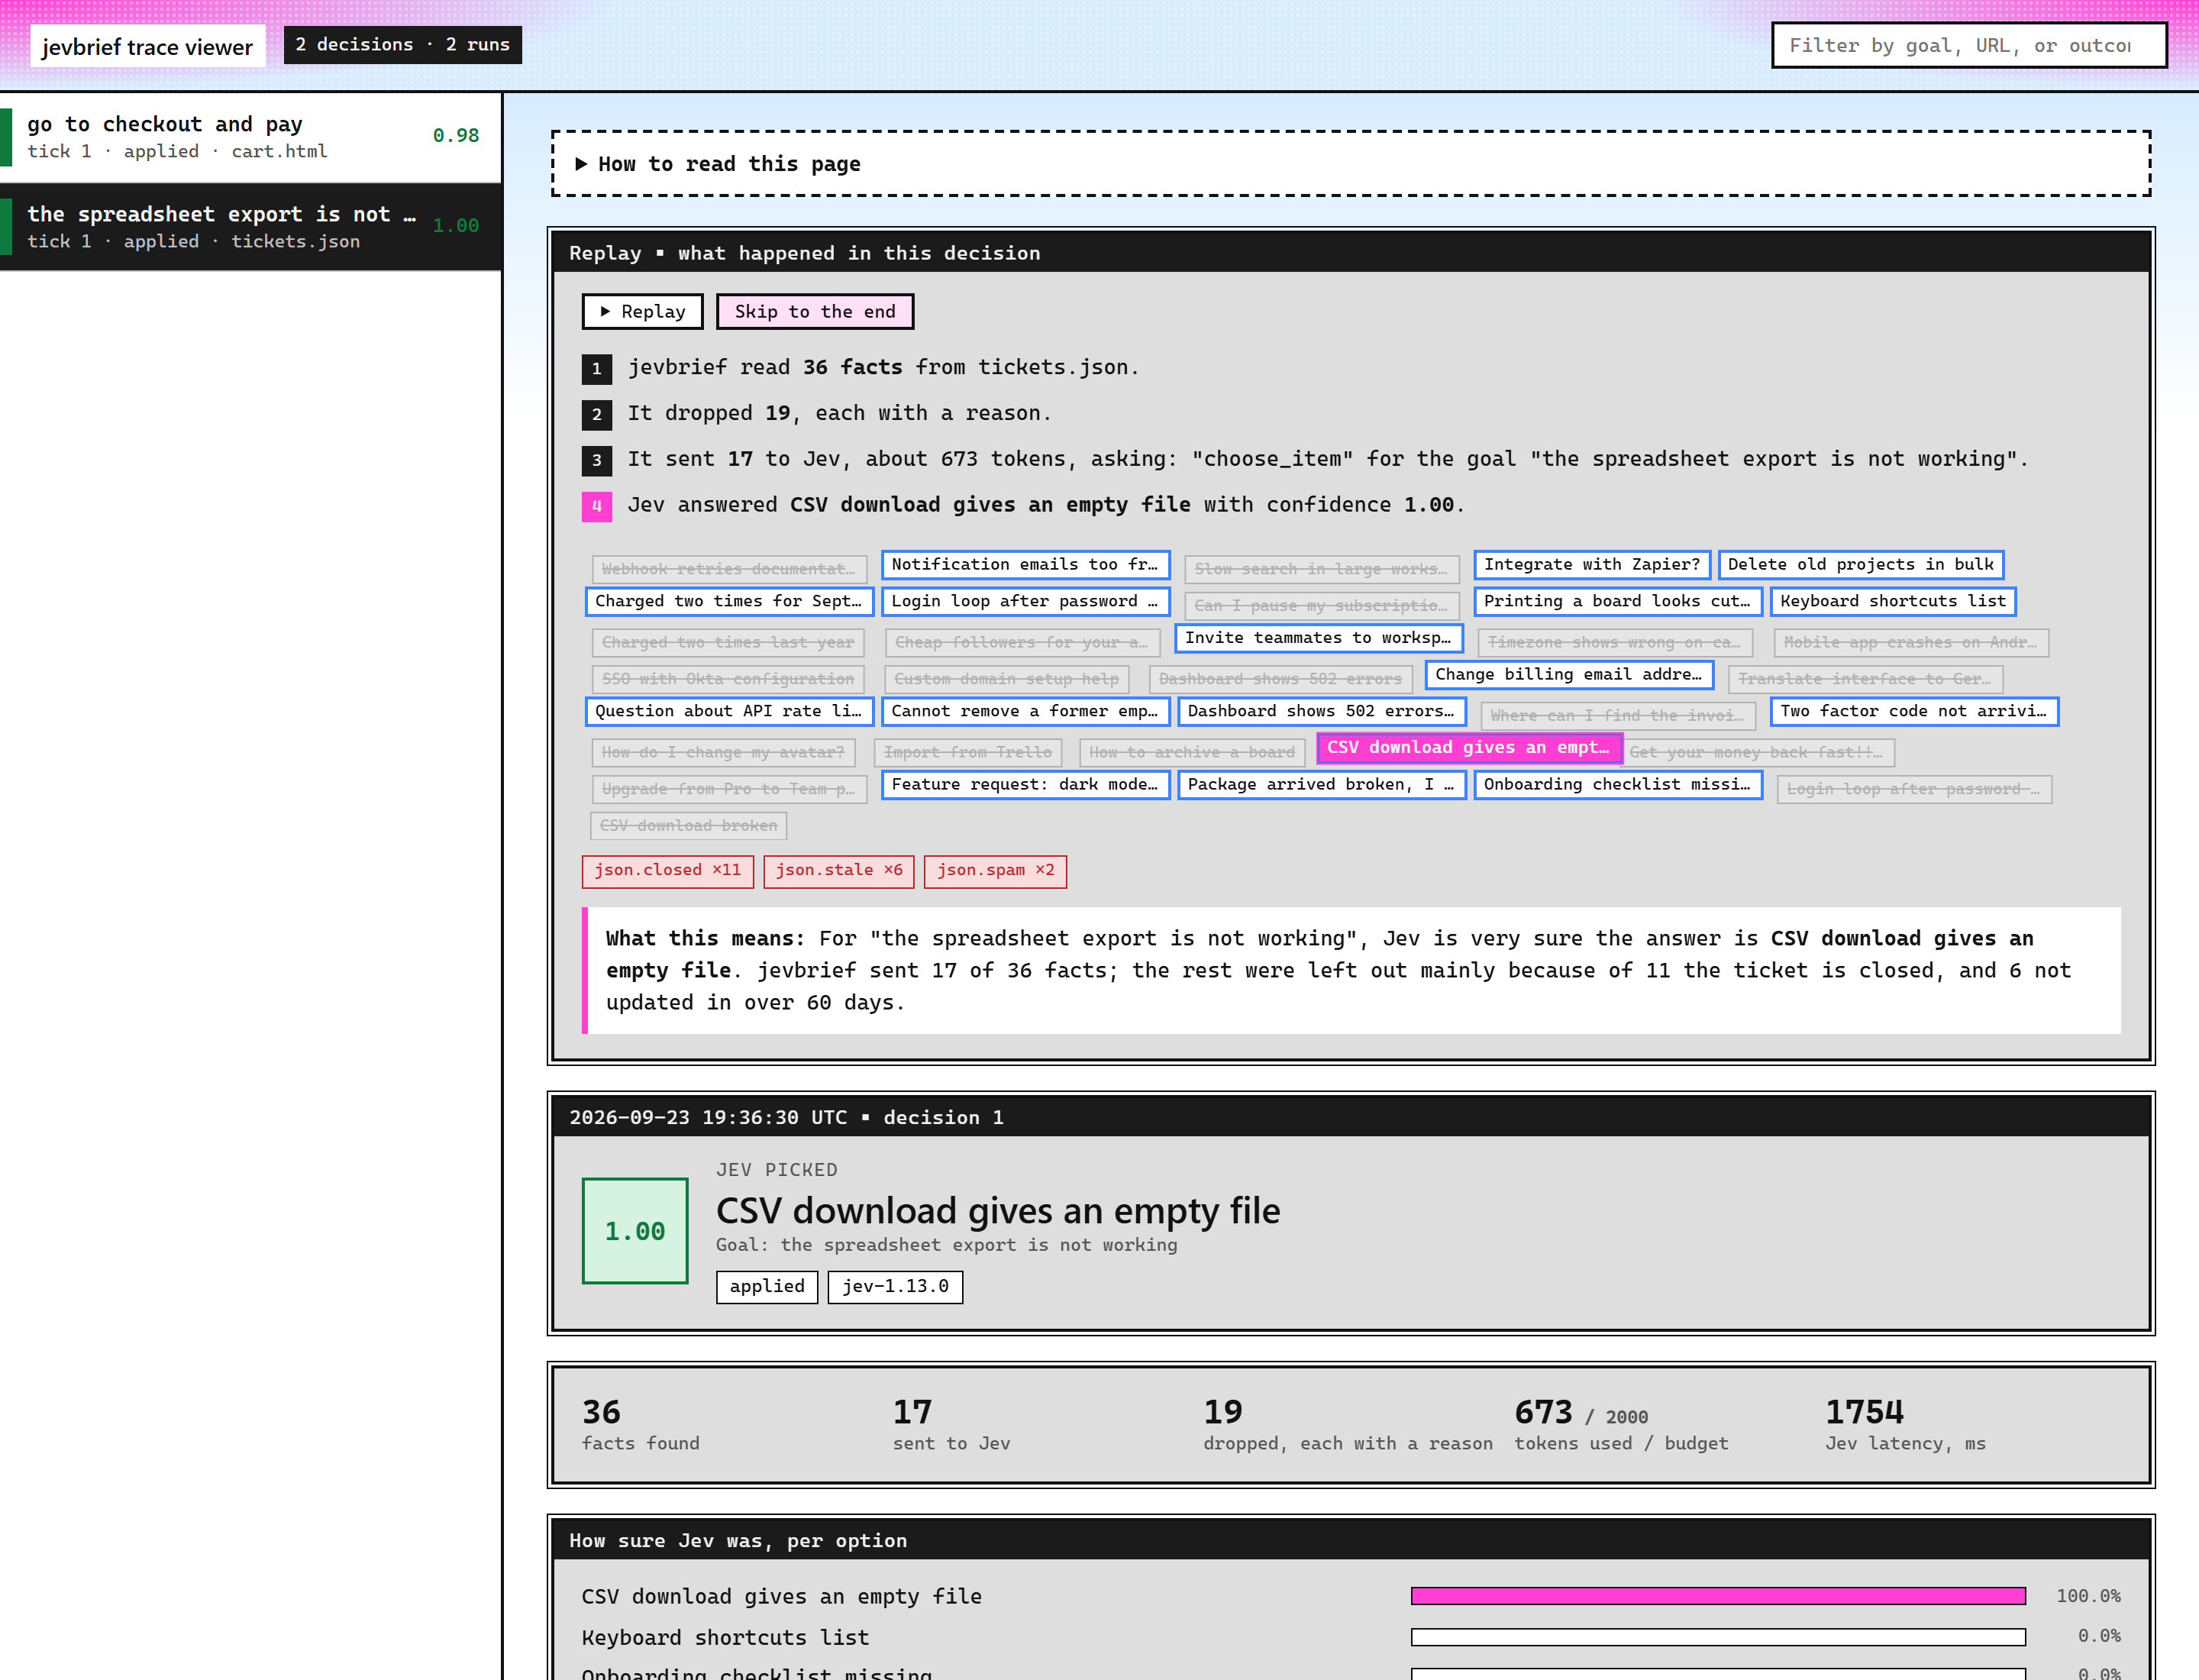Click 'Cannot remove a former emp…' chip

point(1025,711)
